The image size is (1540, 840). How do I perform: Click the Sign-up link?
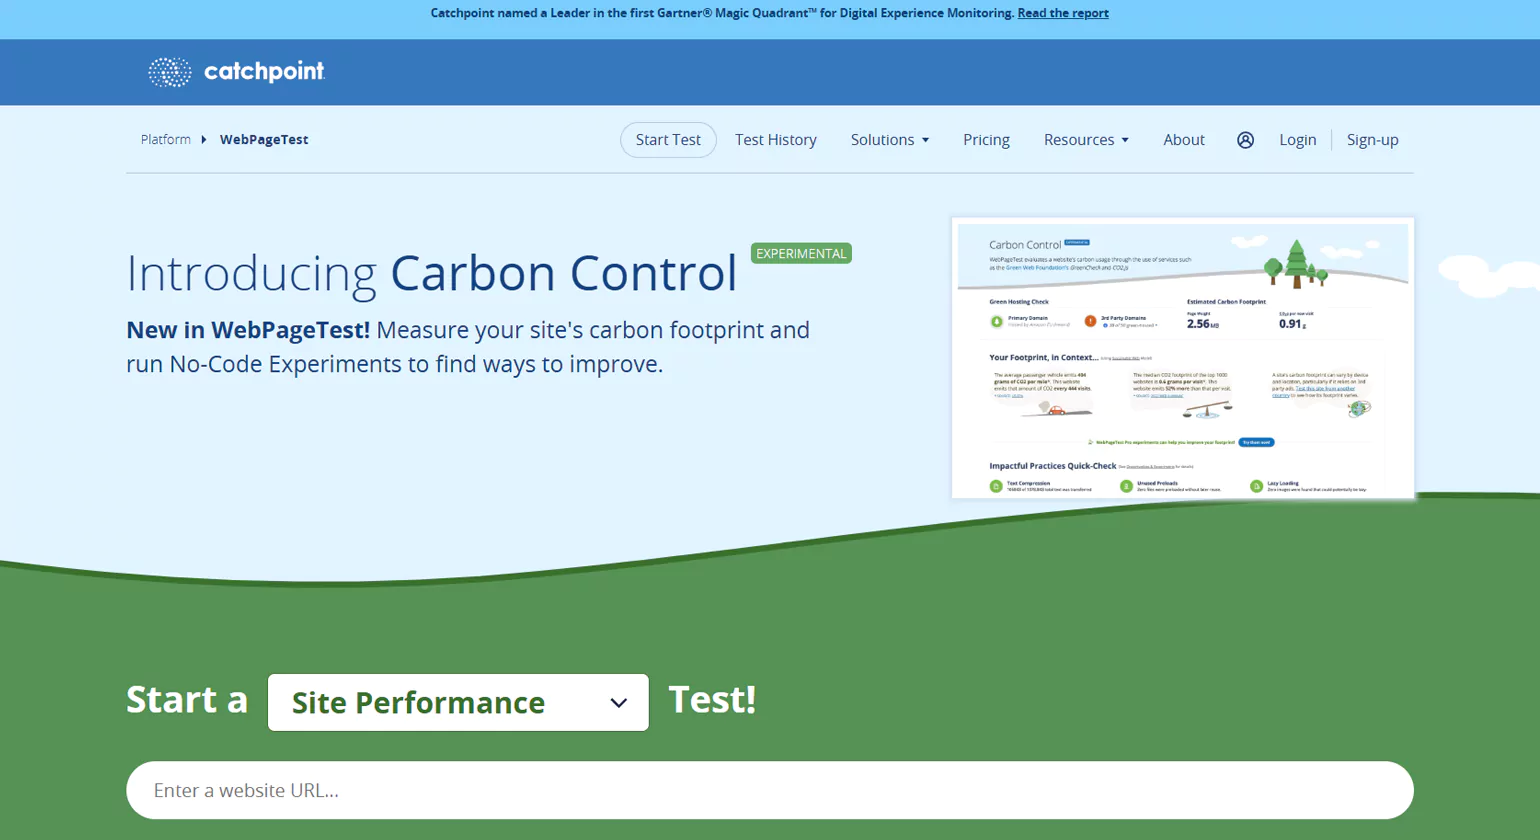[1372, 140]
